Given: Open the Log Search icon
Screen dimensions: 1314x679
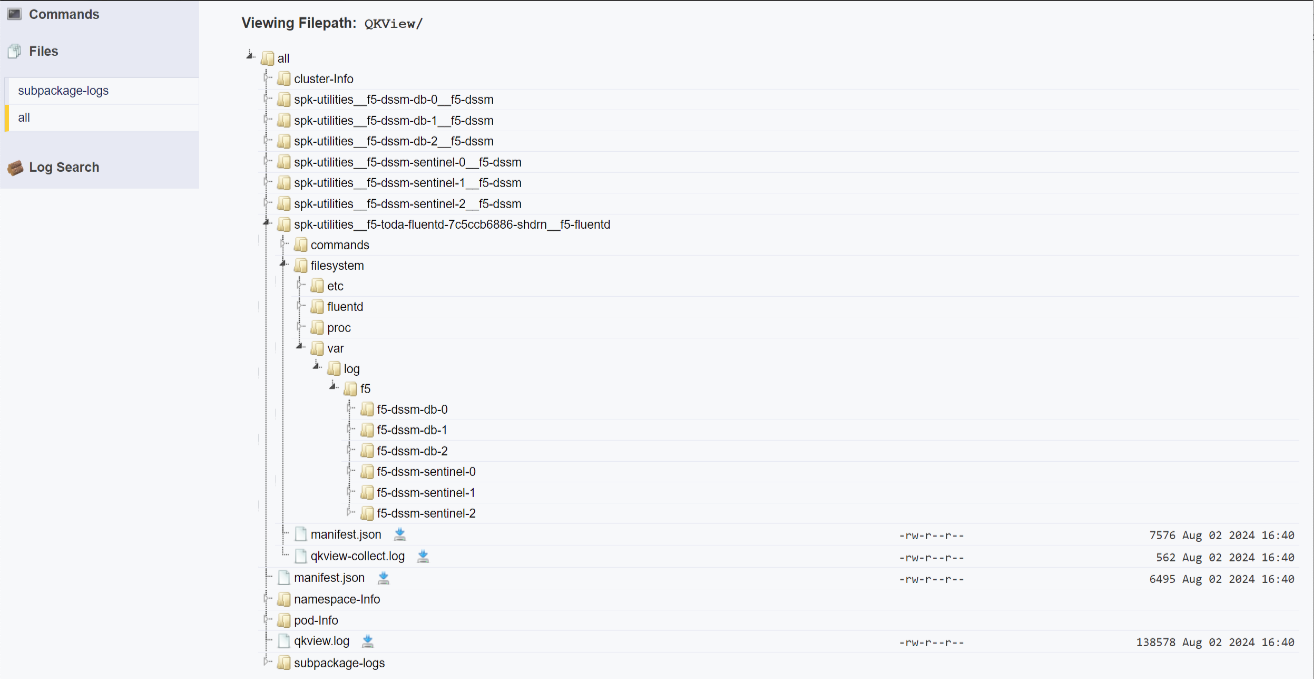Looking at the screenshot, I should [x=14, y=168].
